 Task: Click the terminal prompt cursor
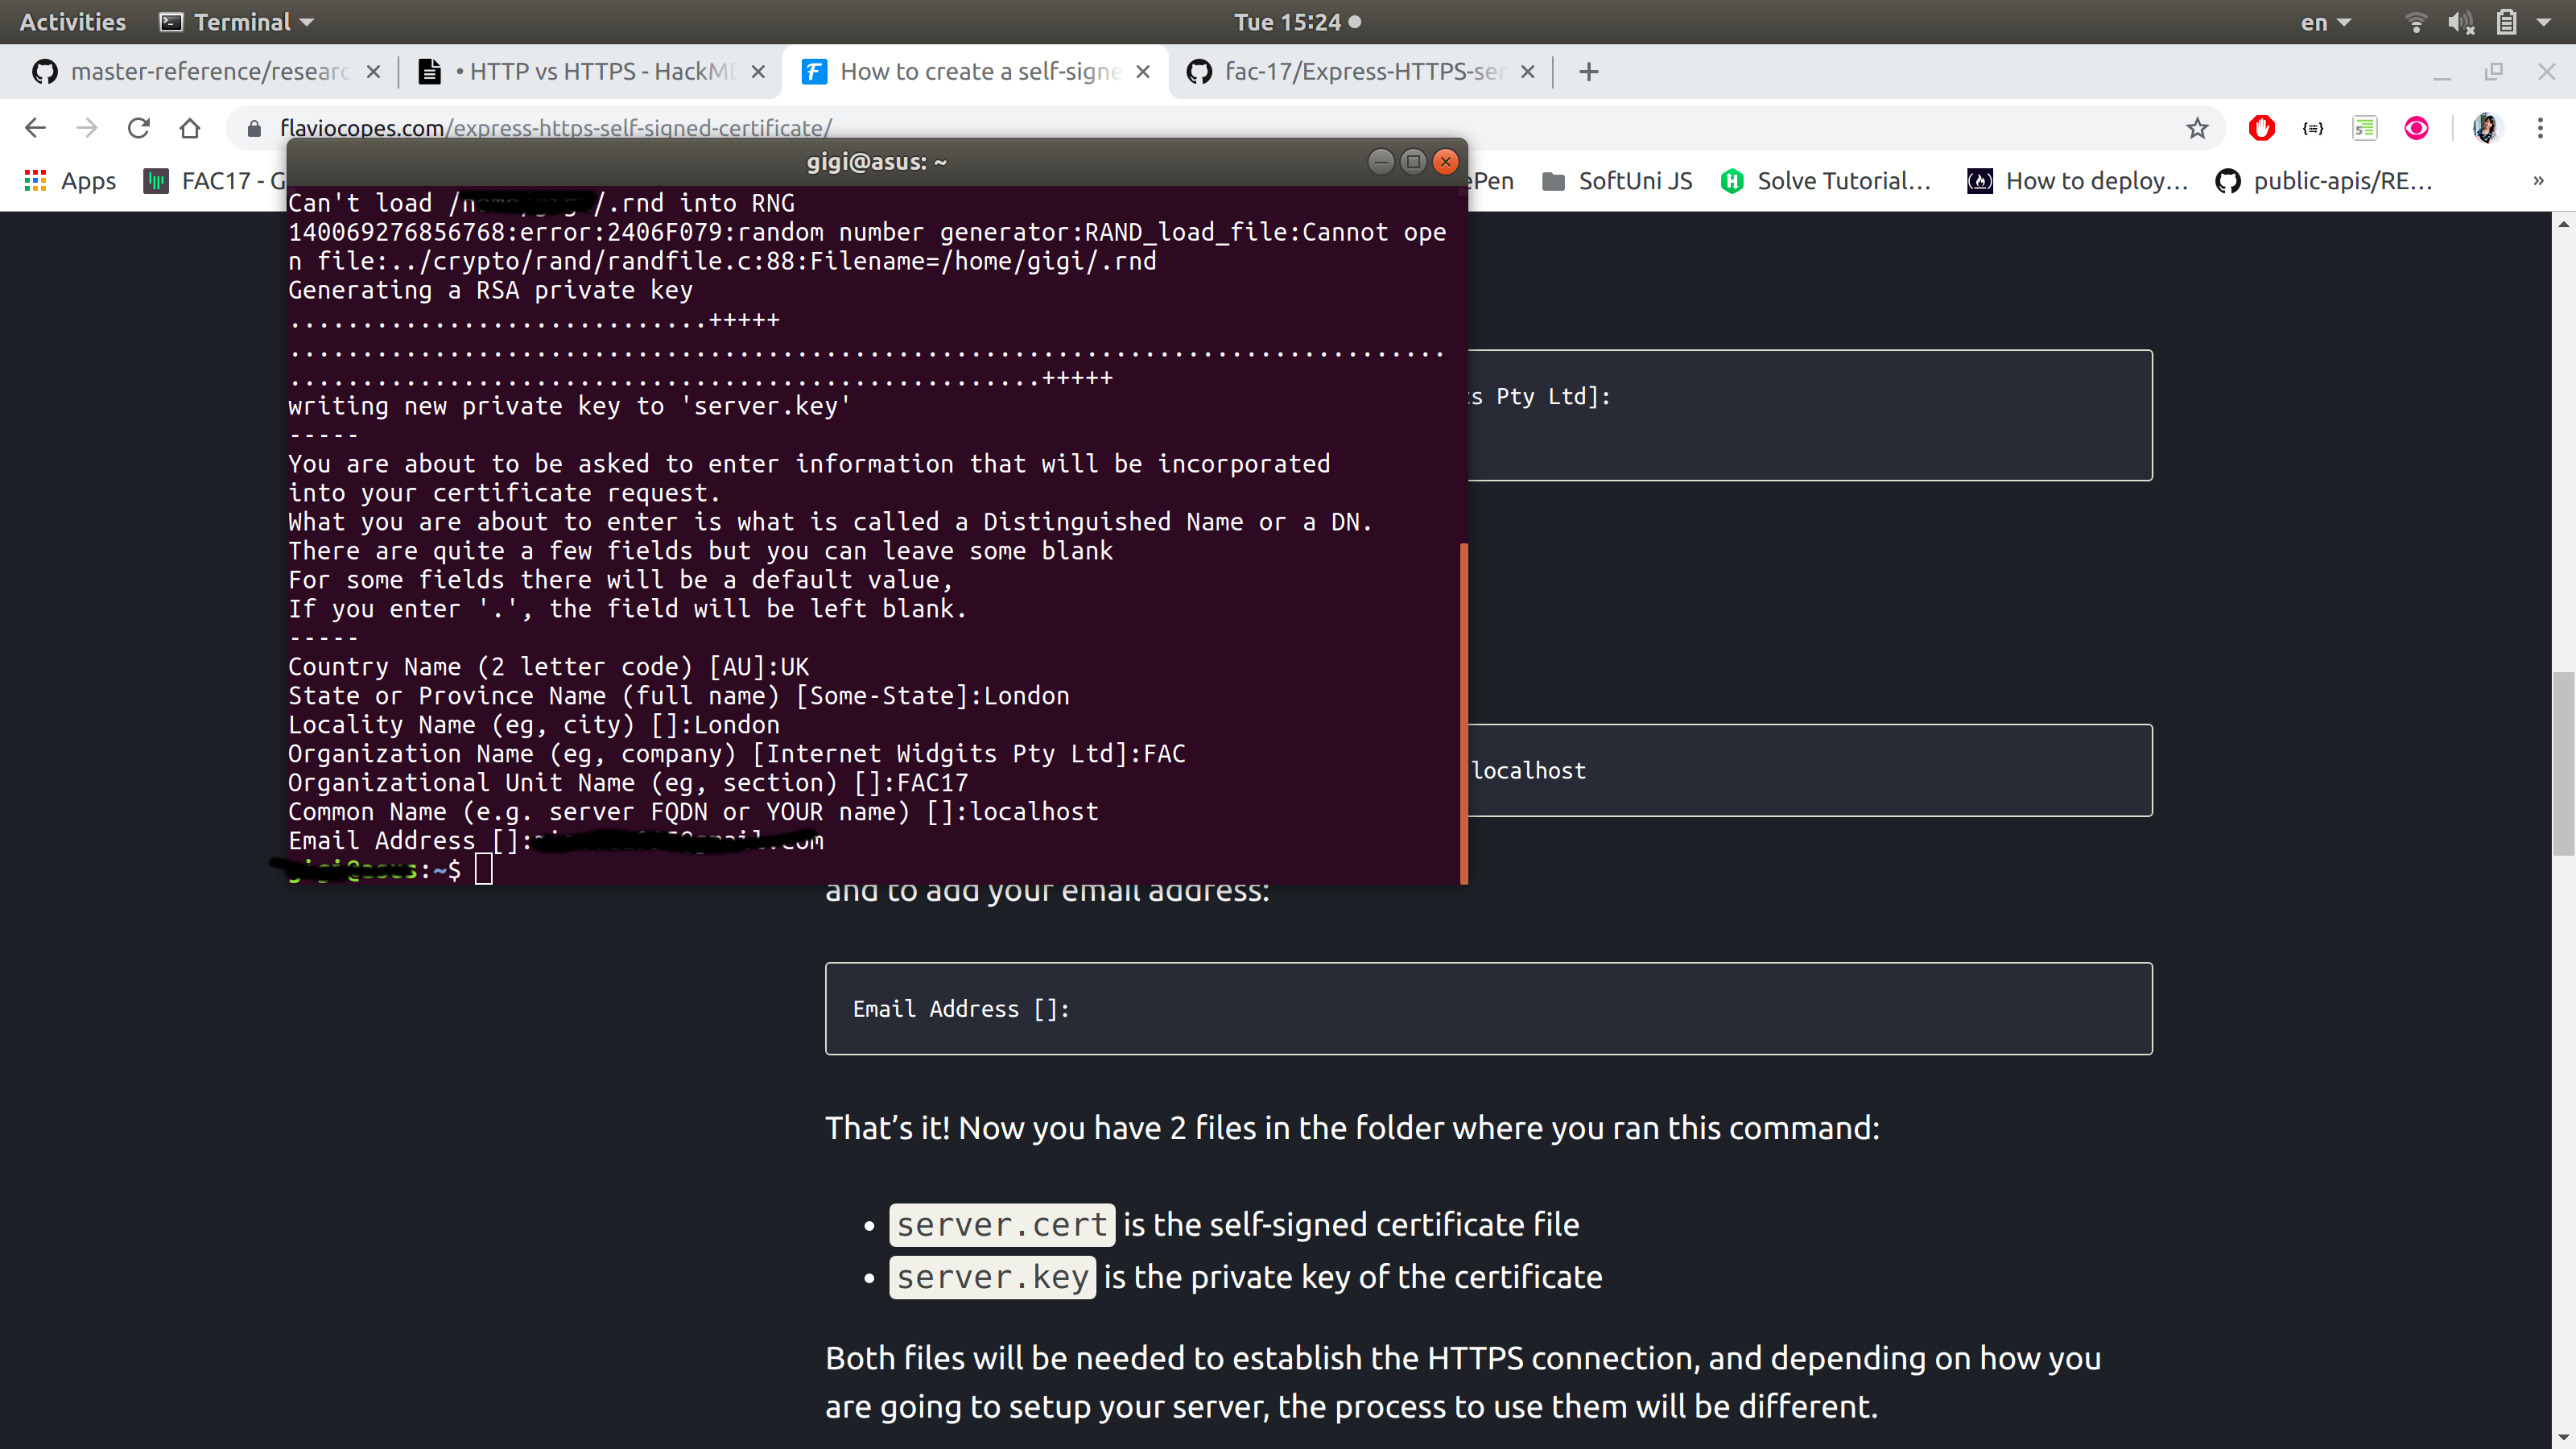click(x=484, y=869)
